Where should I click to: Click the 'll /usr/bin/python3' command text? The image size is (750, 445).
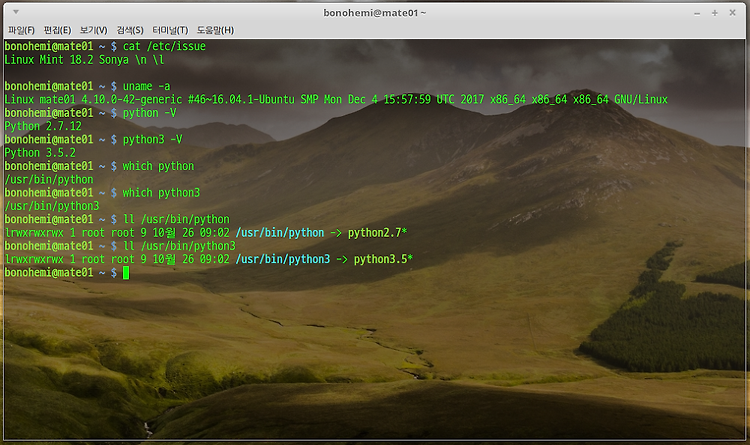179,246
